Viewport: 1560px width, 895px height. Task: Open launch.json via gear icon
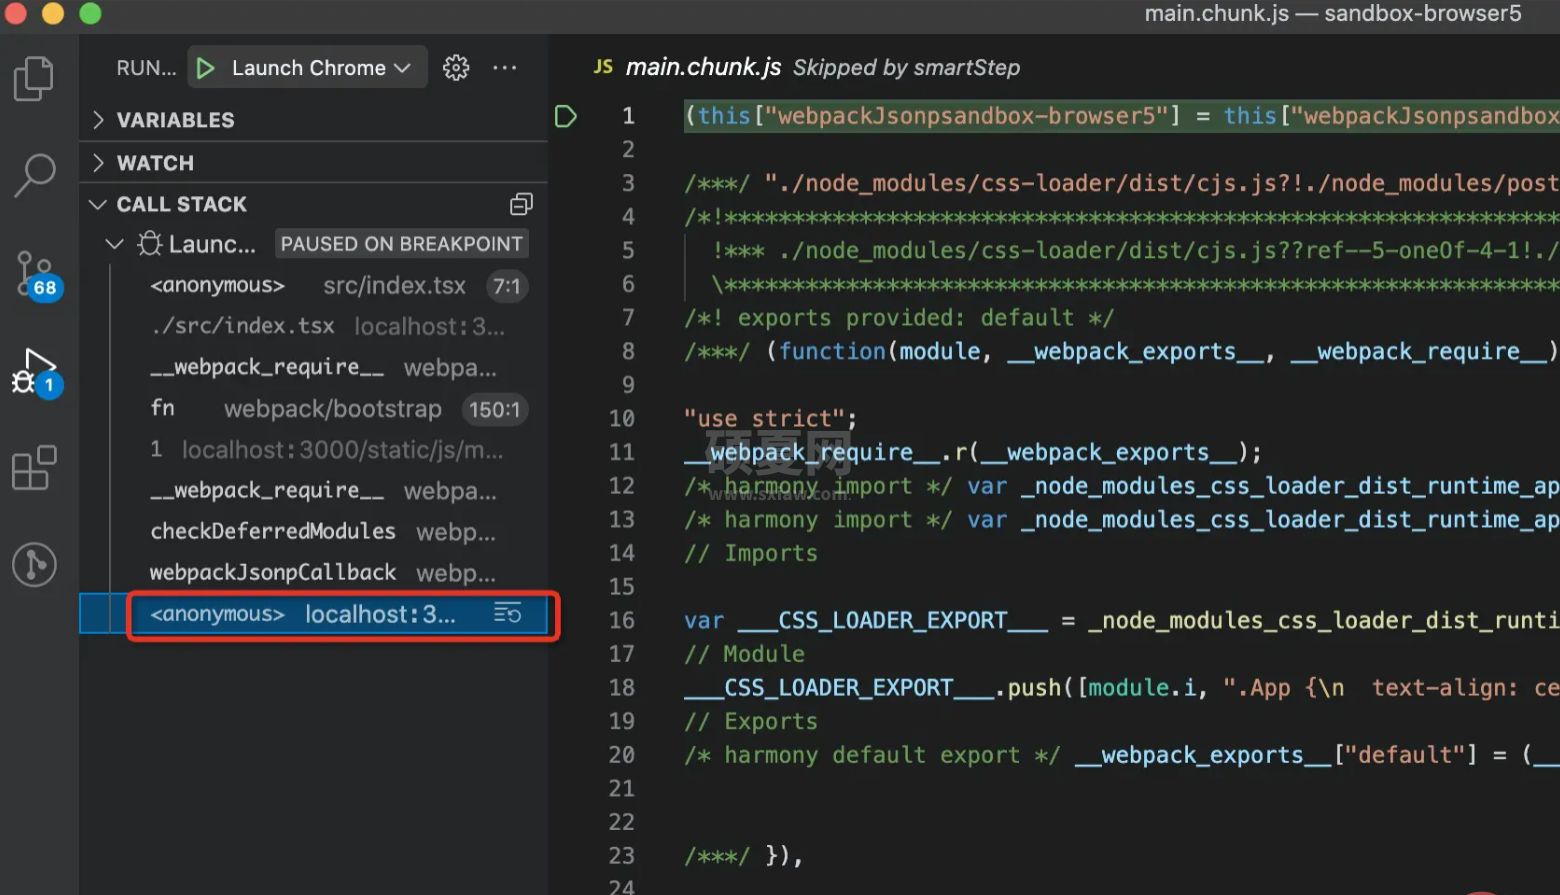point(456,68)
